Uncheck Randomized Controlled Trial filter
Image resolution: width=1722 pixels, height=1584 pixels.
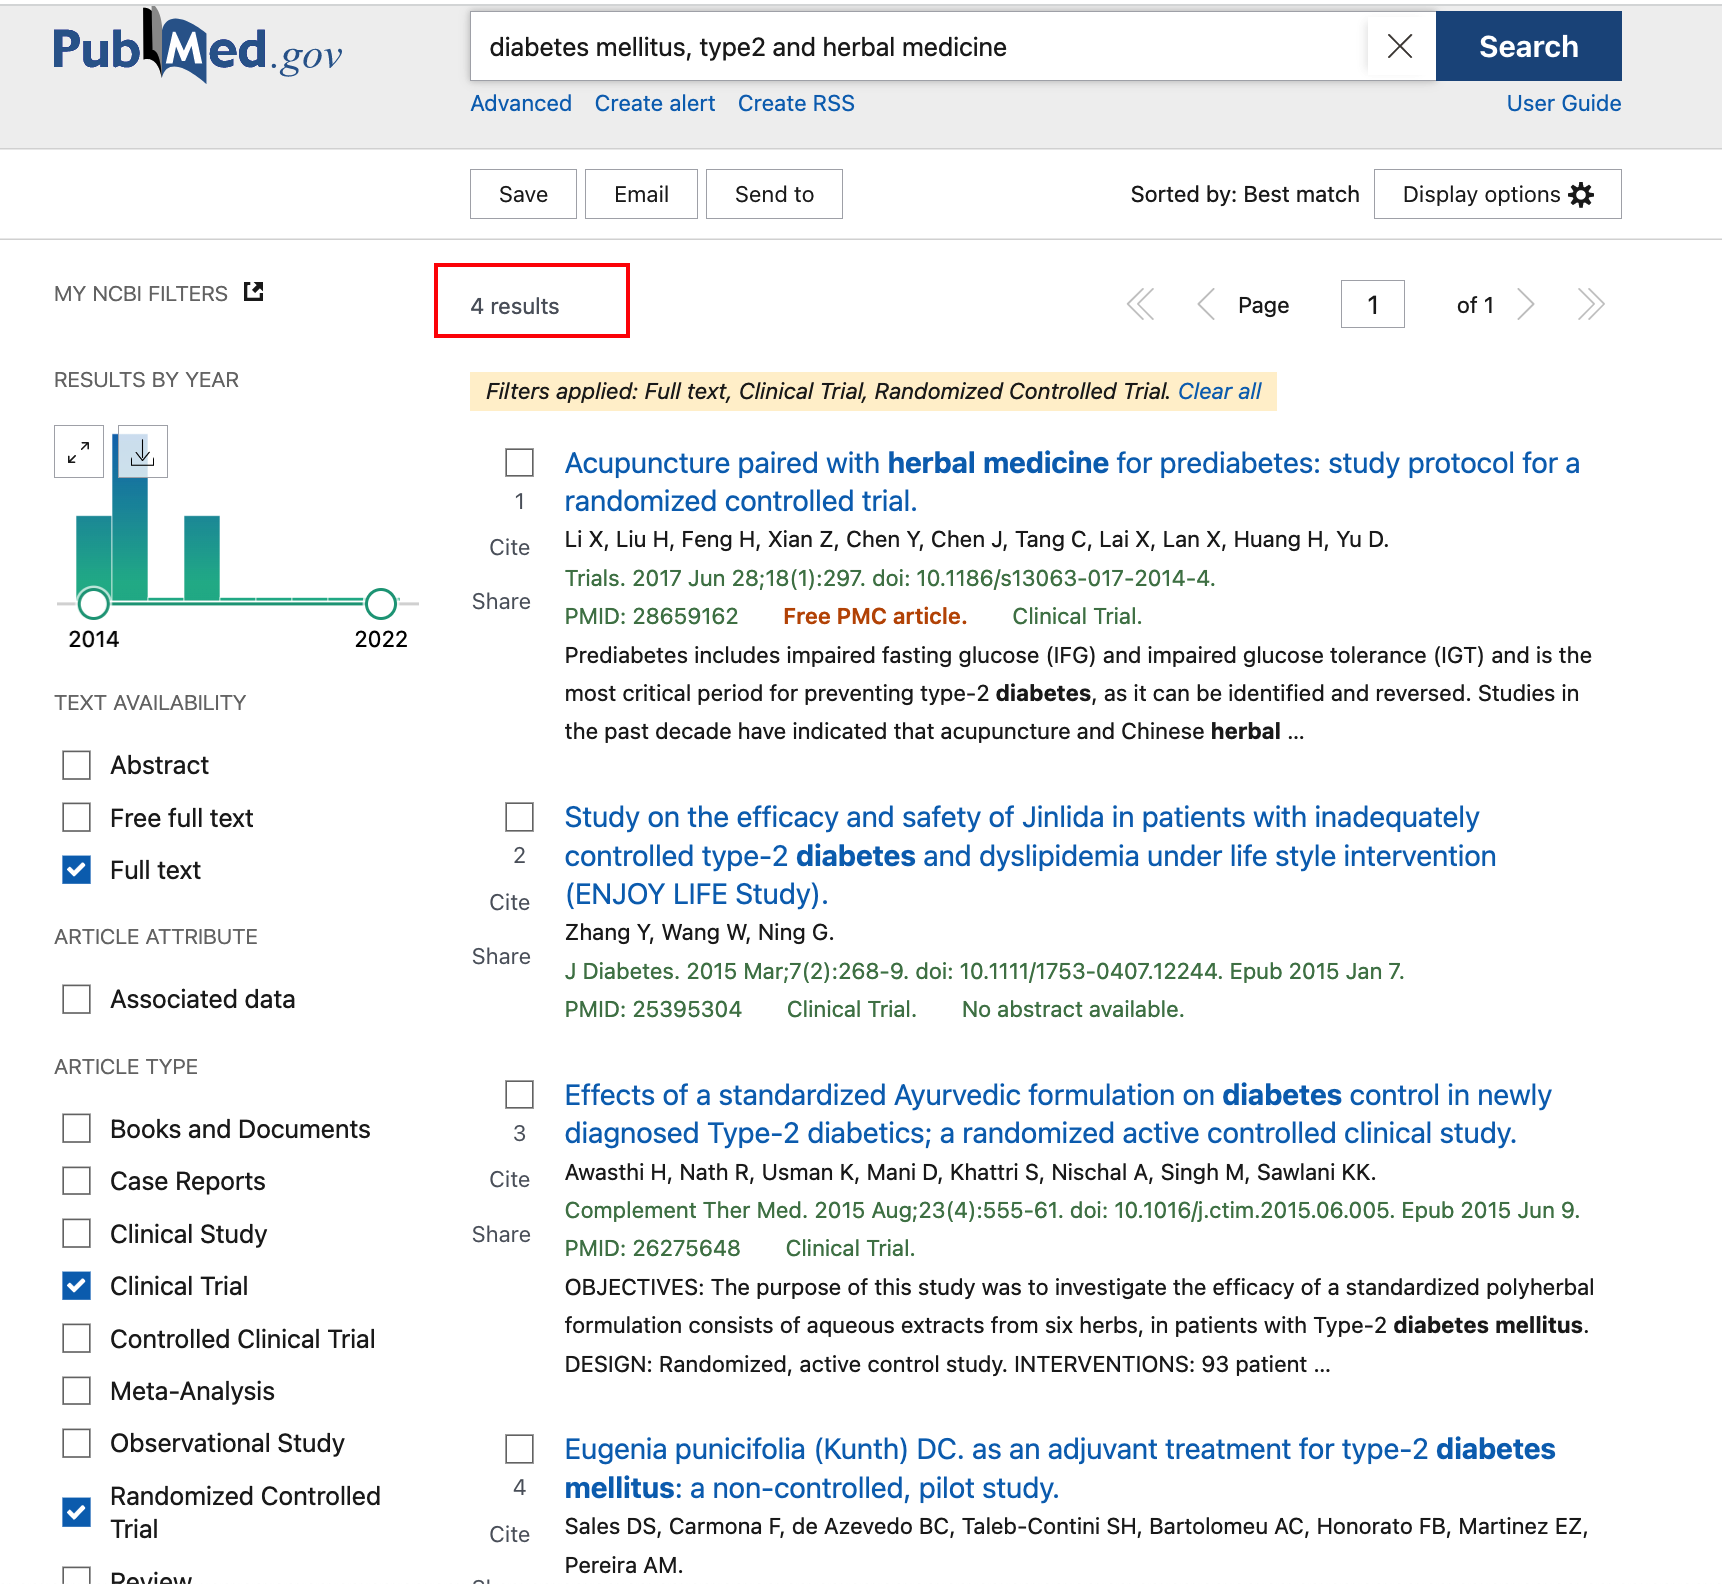[x=77, y=1512]
